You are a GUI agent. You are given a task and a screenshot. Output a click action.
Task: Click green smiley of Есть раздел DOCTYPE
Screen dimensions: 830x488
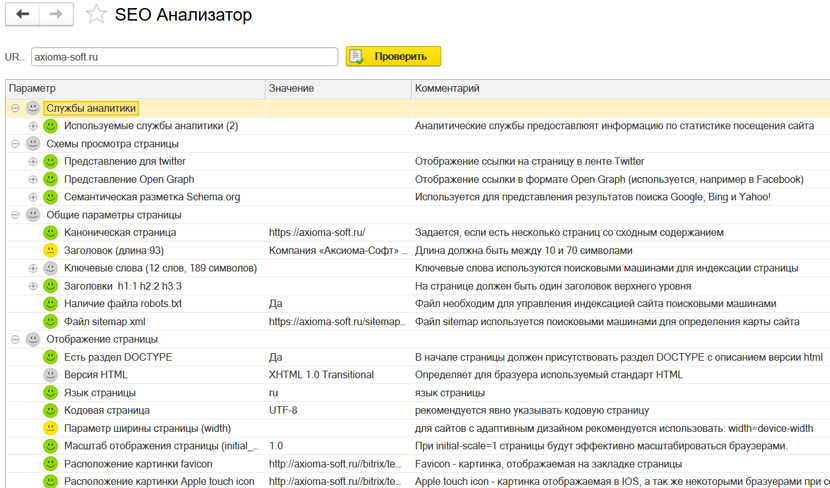[x=50, y=357]
